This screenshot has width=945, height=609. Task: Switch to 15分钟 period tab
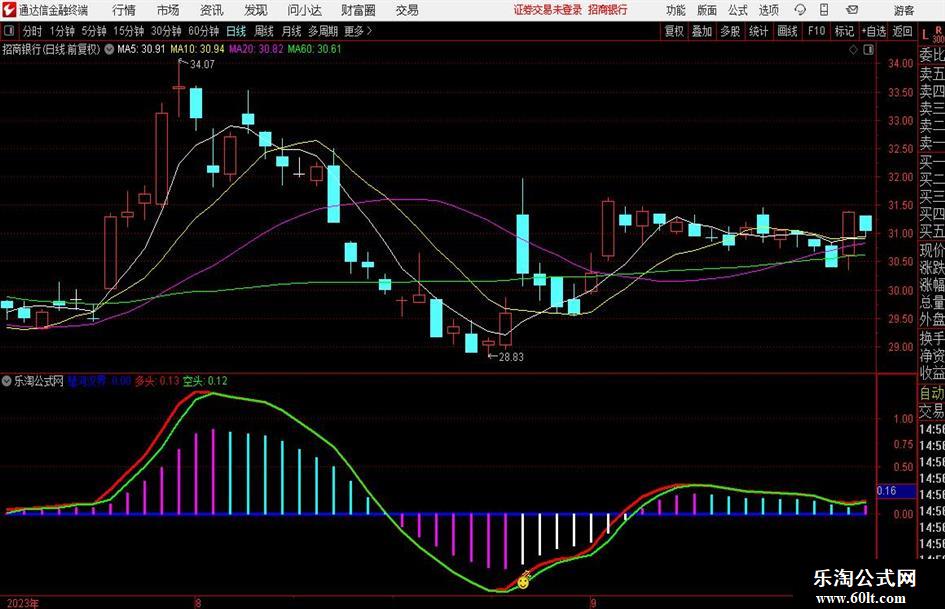129,31
